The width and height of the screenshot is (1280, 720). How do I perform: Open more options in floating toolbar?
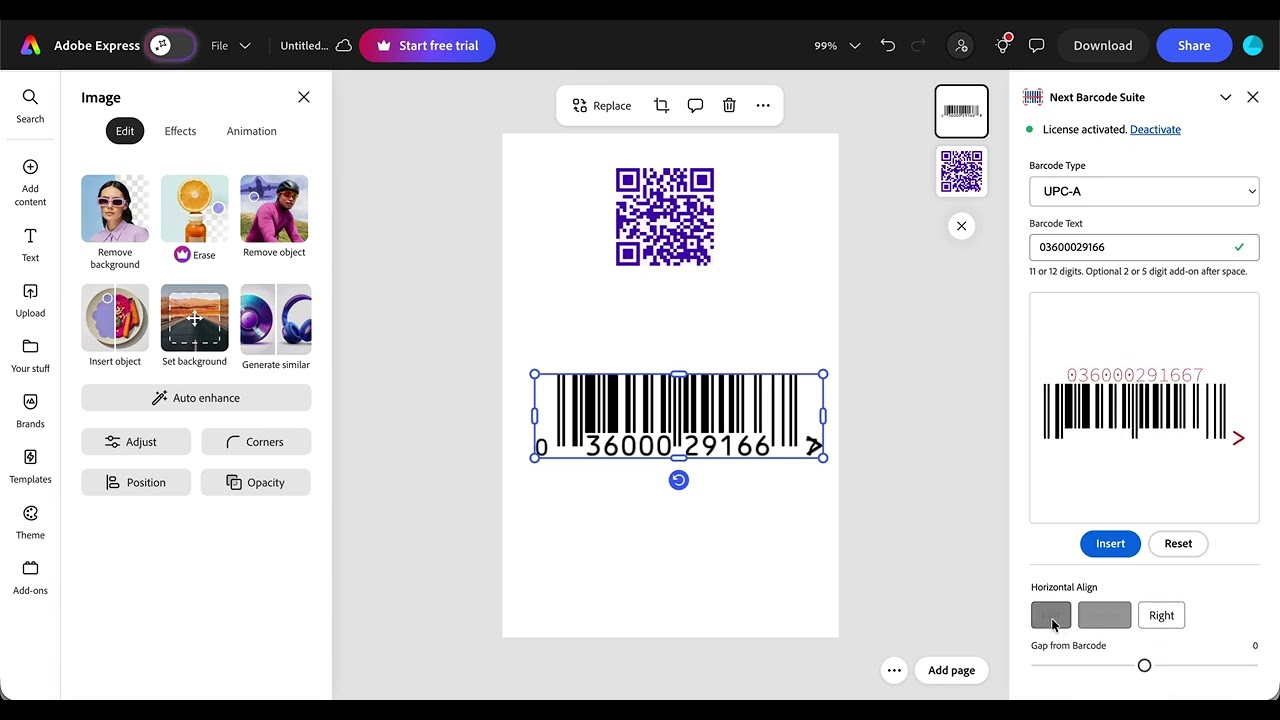[x=763, y=106]
